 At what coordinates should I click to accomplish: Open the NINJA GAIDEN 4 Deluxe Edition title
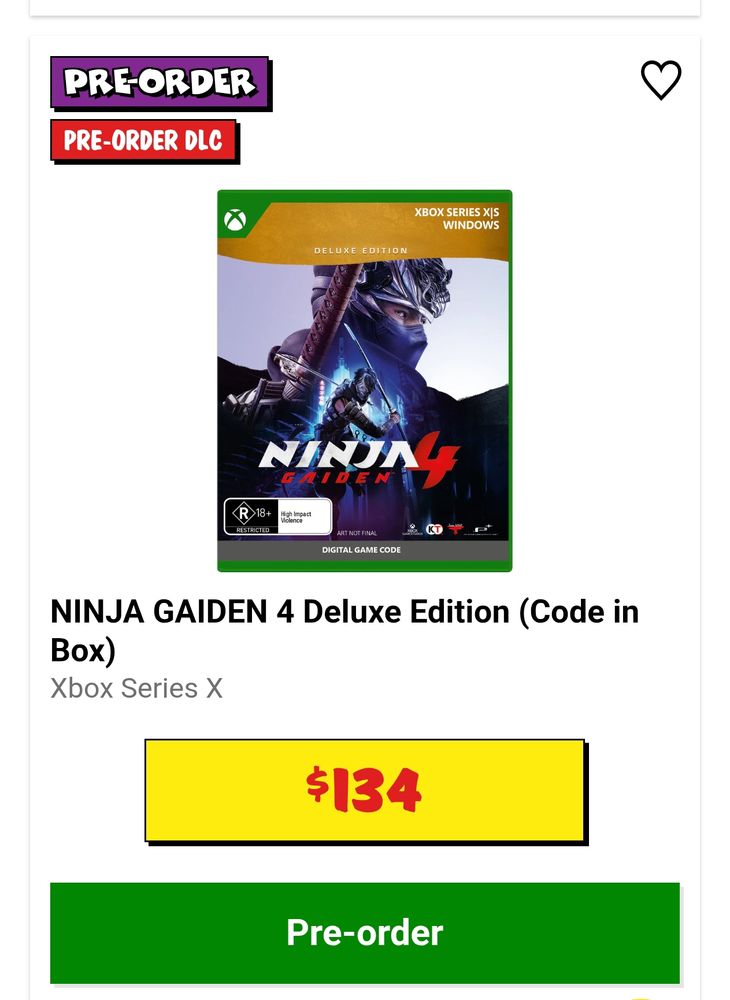pos(344,631)
